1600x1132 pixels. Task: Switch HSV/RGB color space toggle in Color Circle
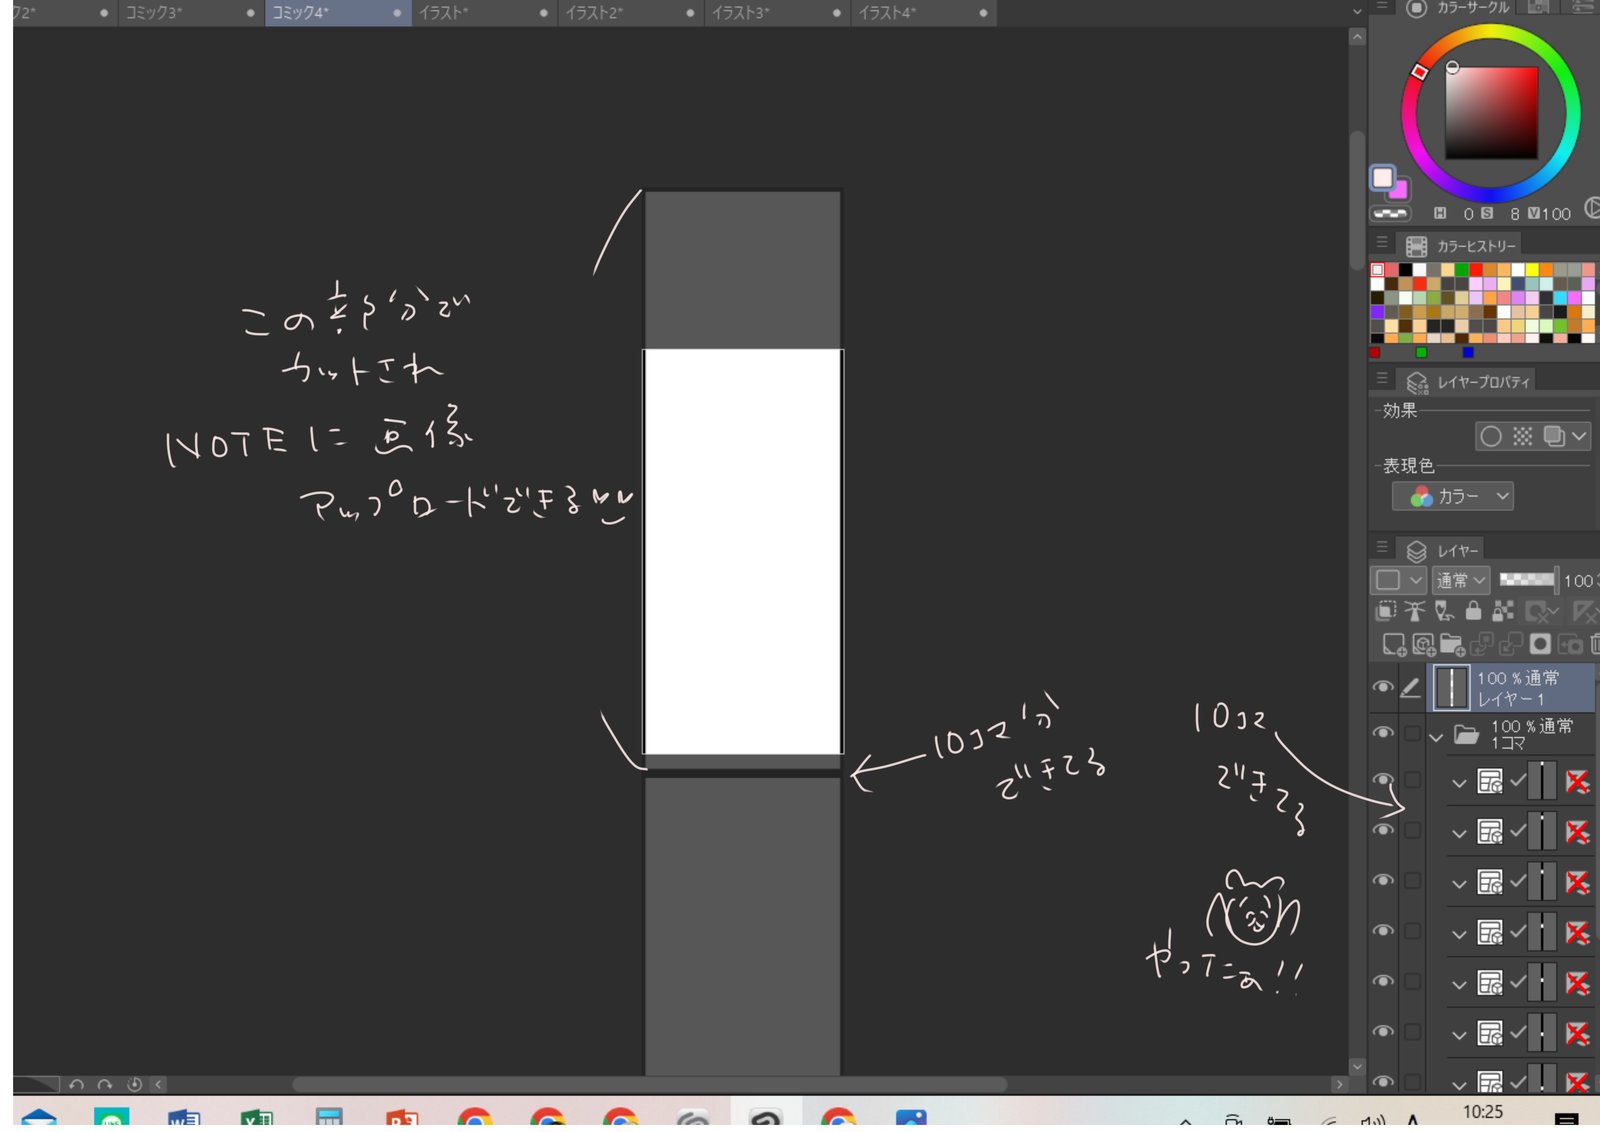point(1591,209)
